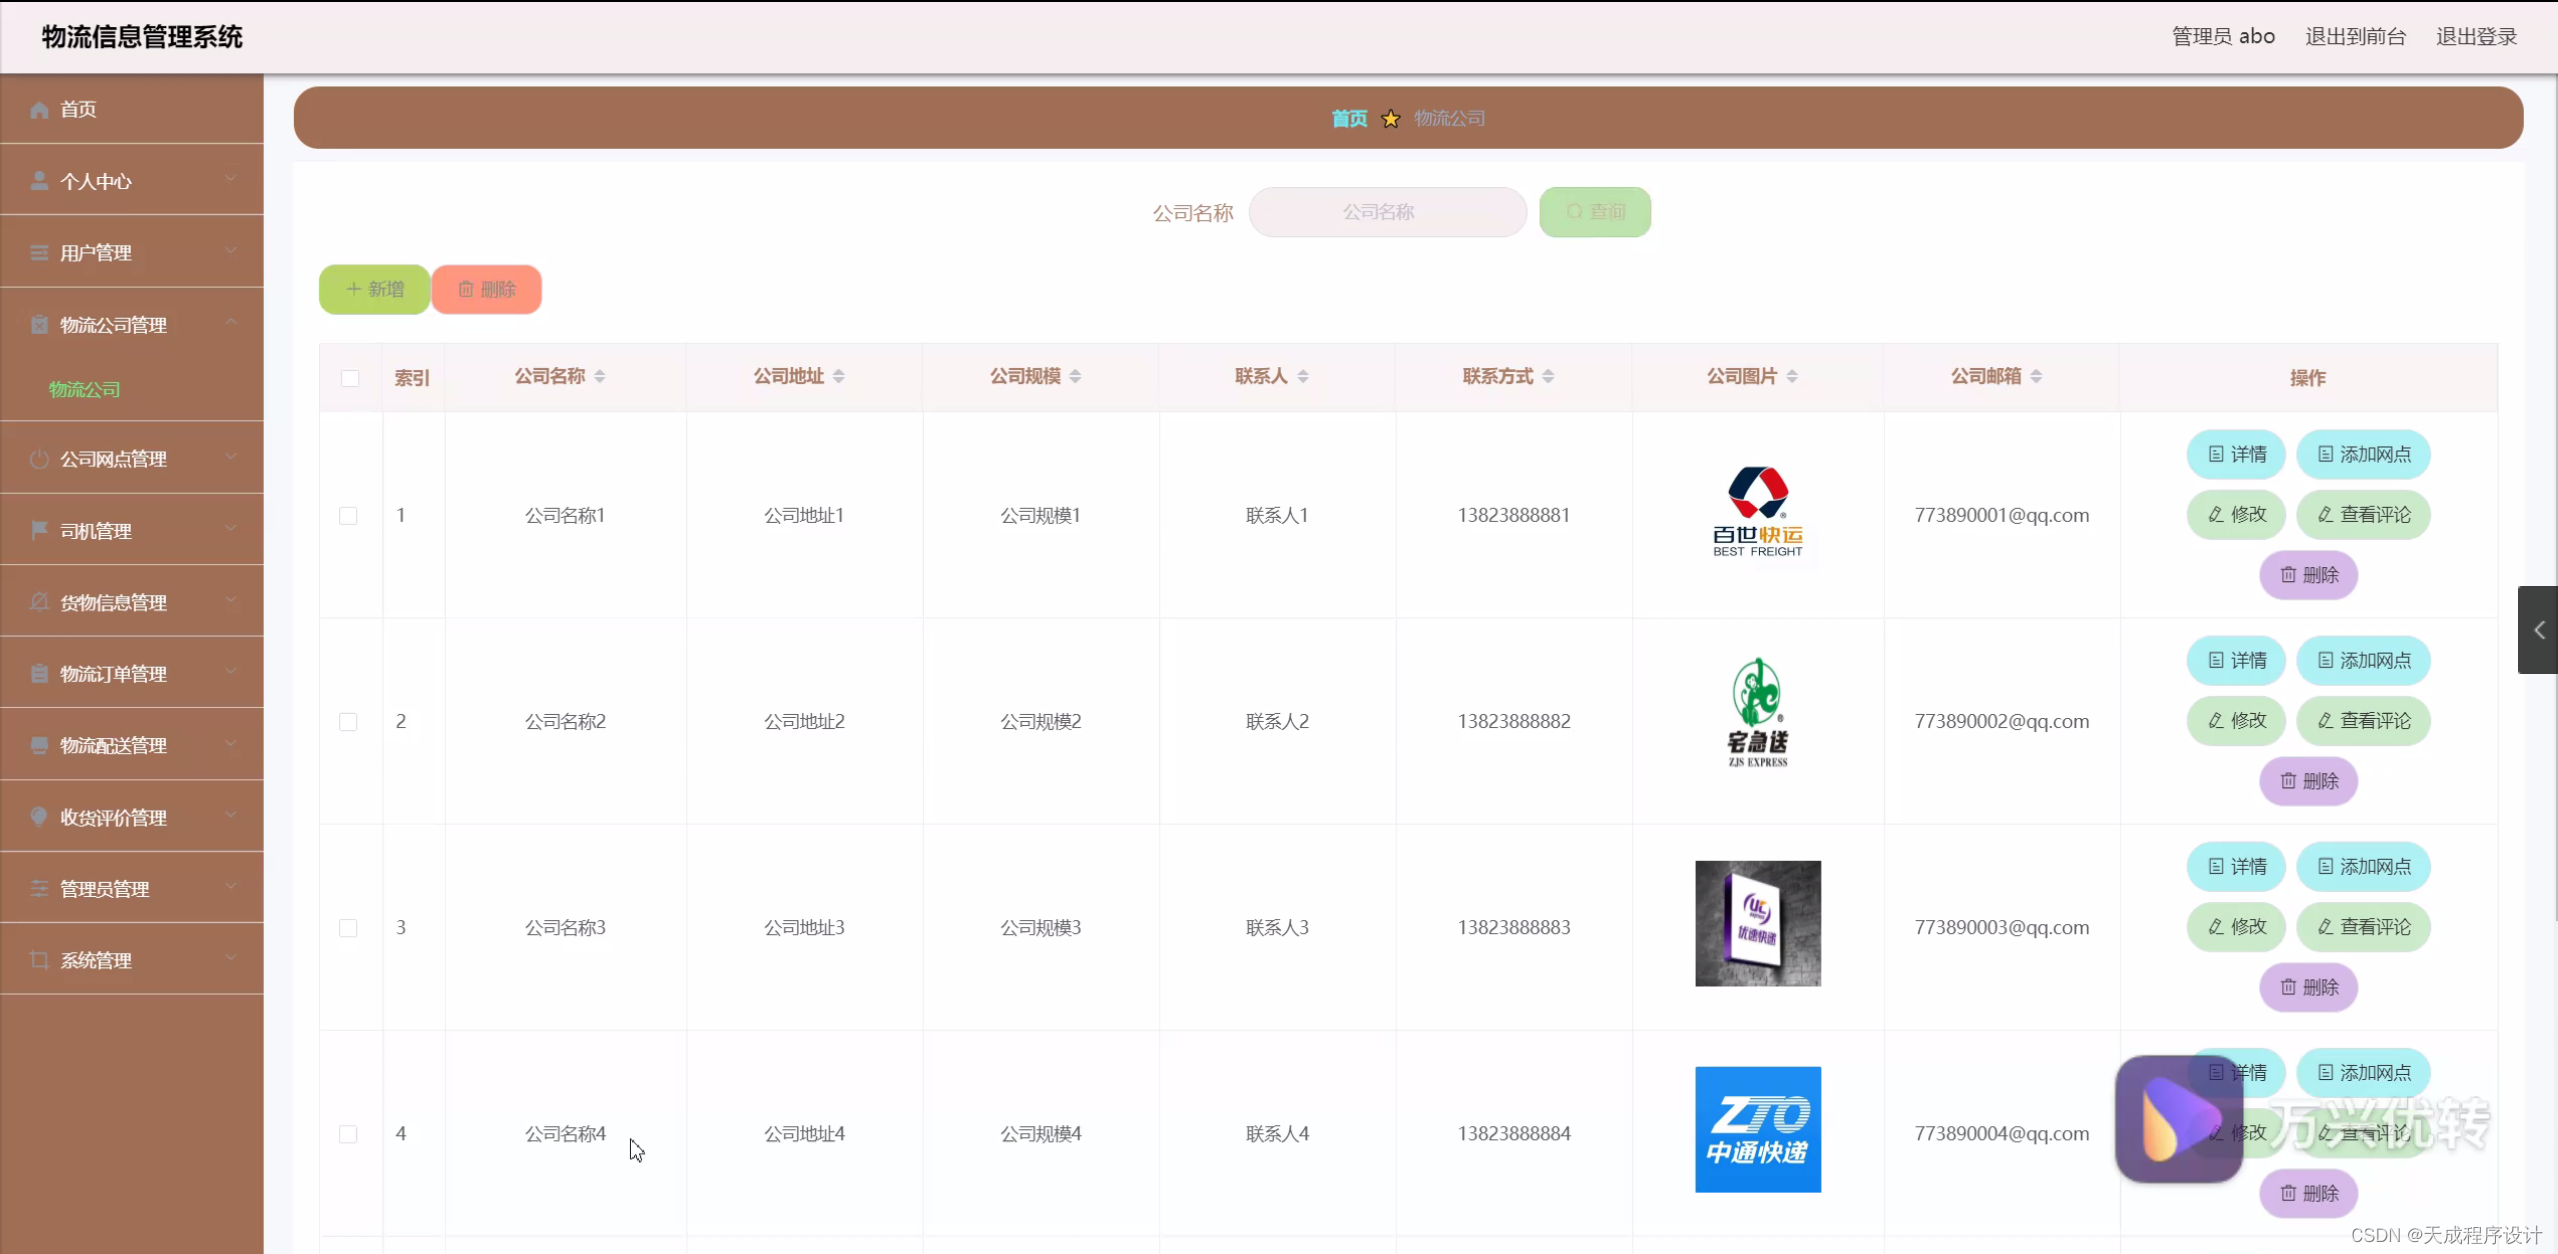Click the side panel collapse arrow
Viewport: 2558px width, 1254px height.
[x=2538, y=630]
